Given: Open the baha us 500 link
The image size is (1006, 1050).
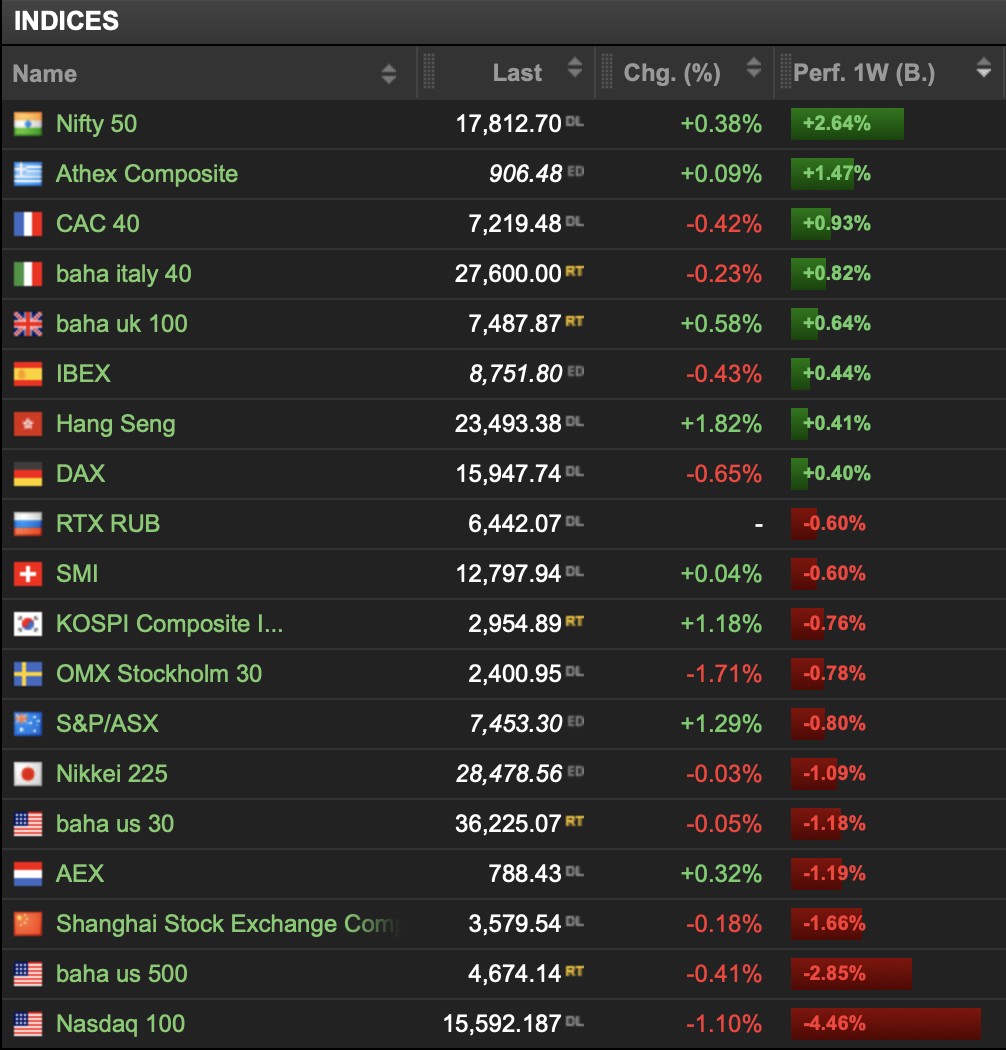Looking at the screenshot, I should pos(122,974).
